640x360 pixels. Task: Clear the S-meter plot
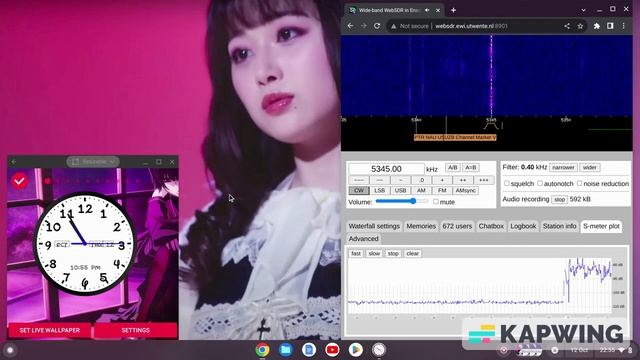pyautogui.click(x=413, y=253)
